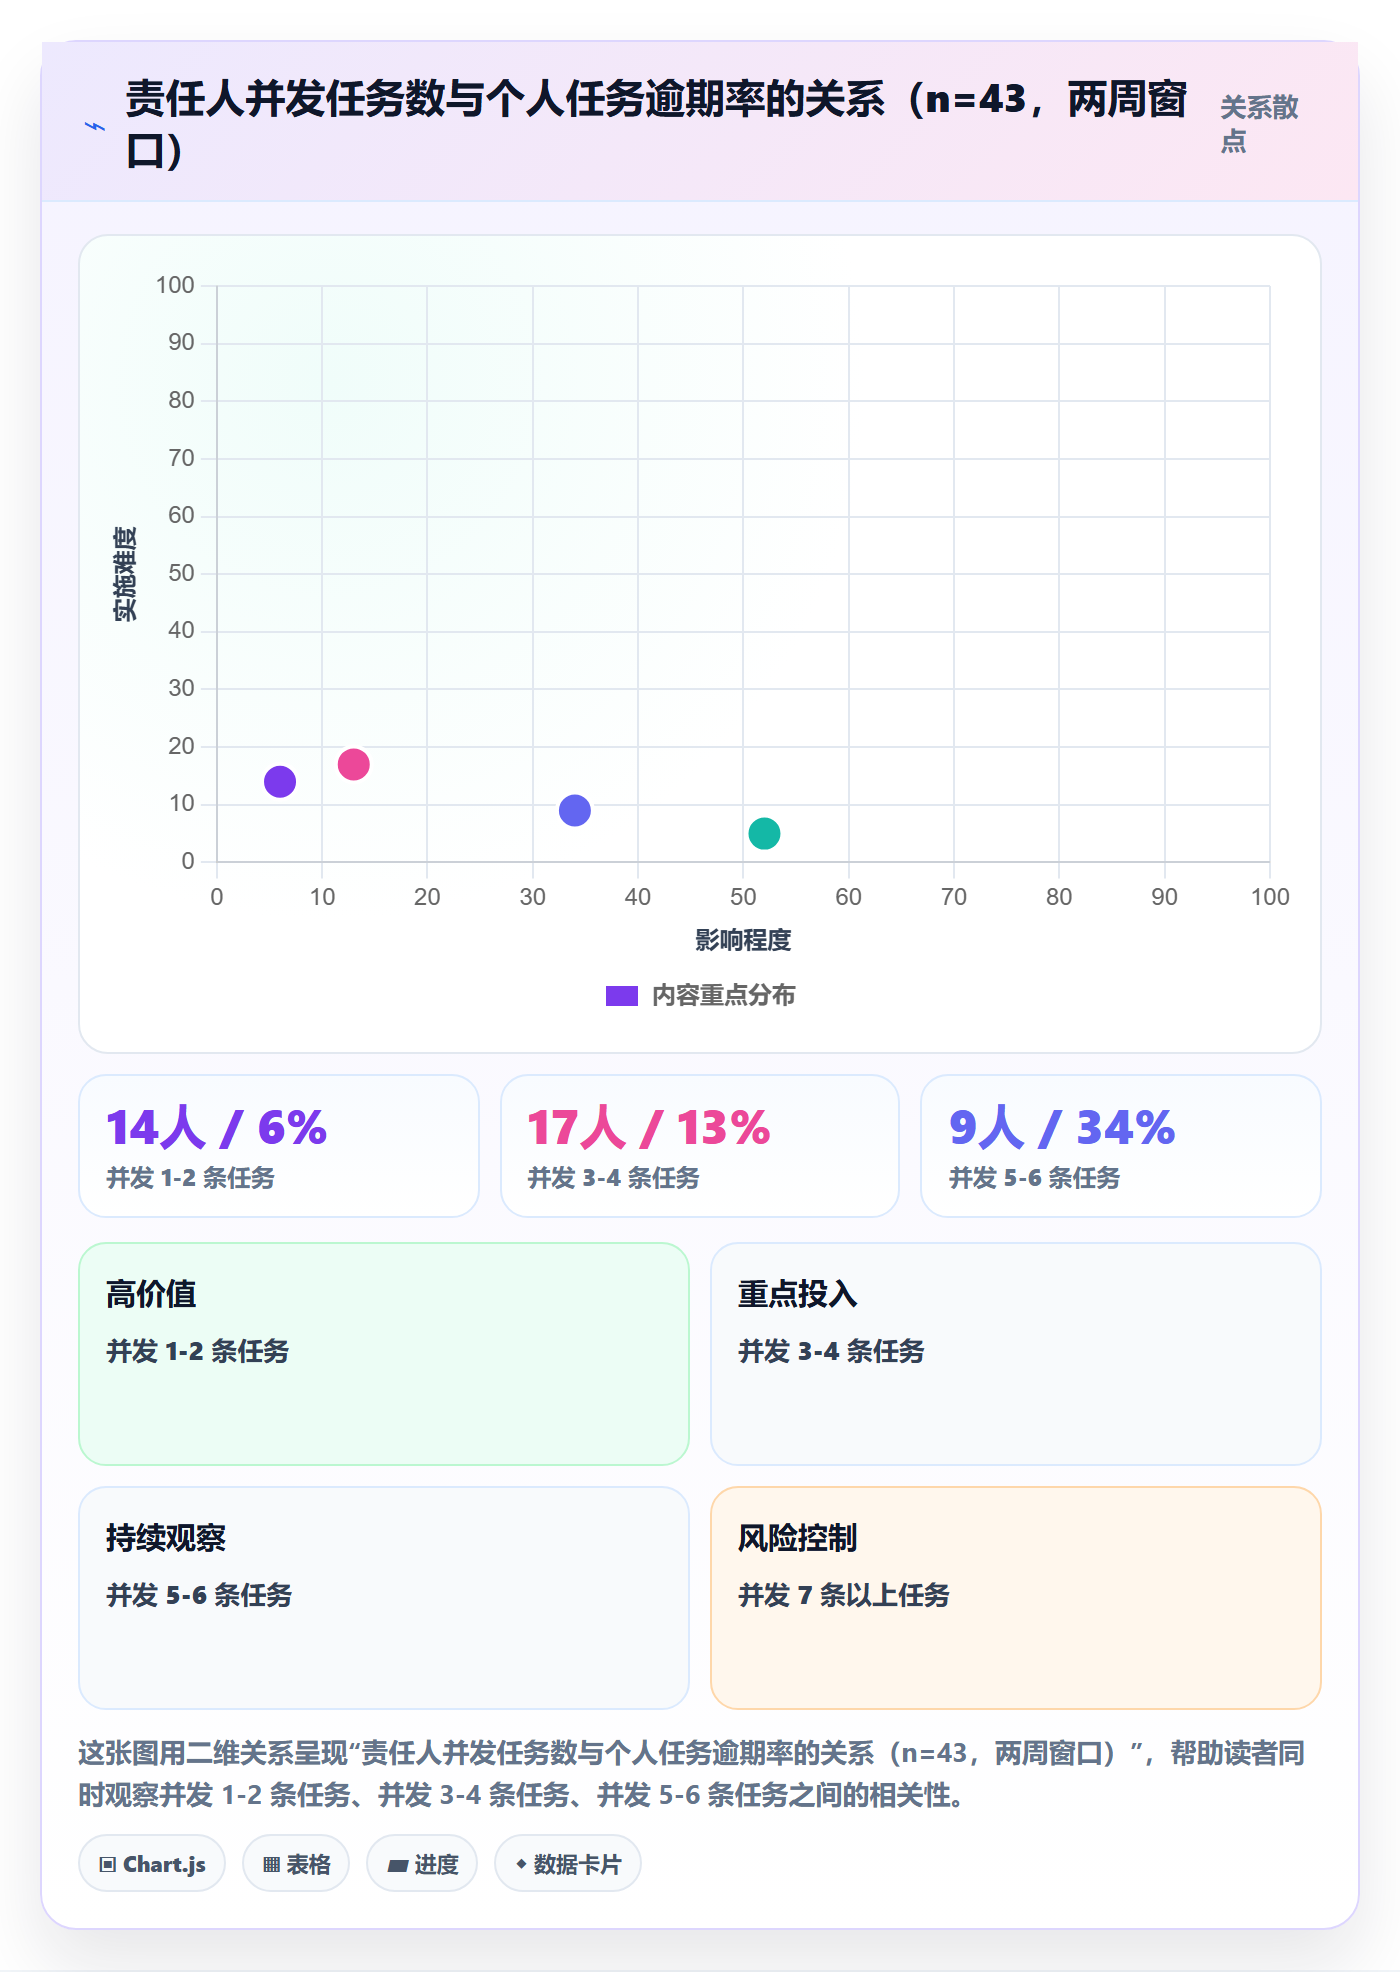Screen dimensions: 1400x1972
Task: Select the teal scatter point near x=52
Action: 764,833
